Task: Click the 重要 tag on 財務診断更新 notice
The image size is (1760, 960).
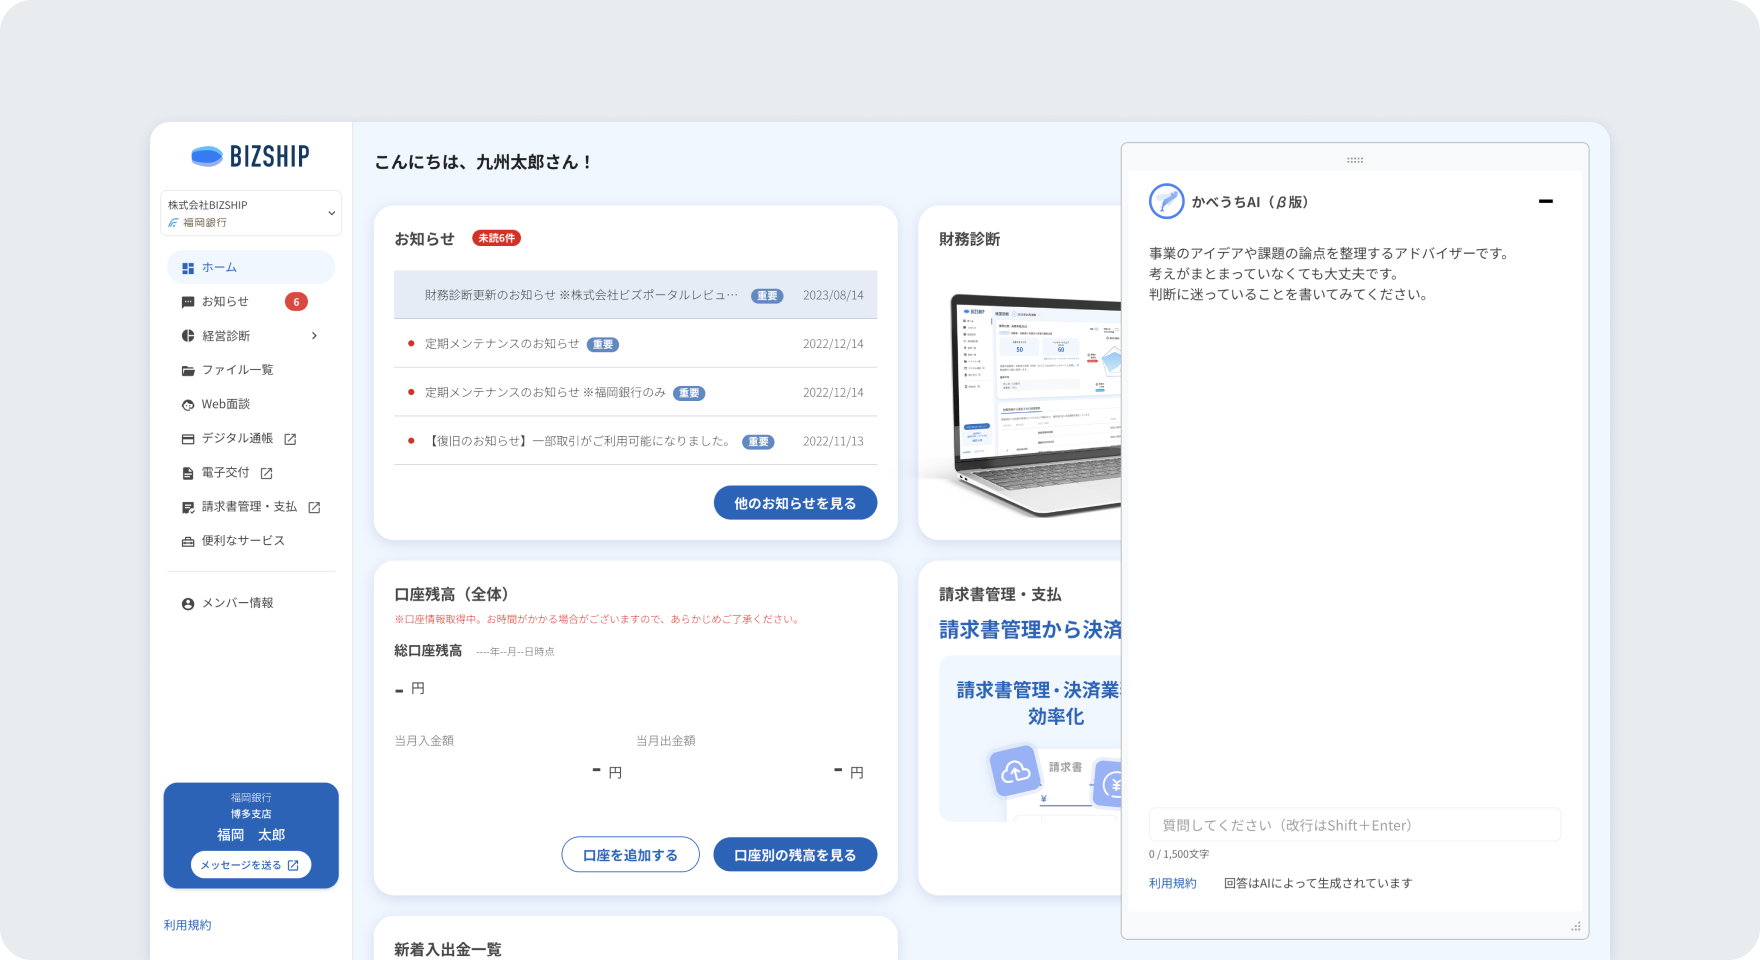Action: click(x=767, y=296)
